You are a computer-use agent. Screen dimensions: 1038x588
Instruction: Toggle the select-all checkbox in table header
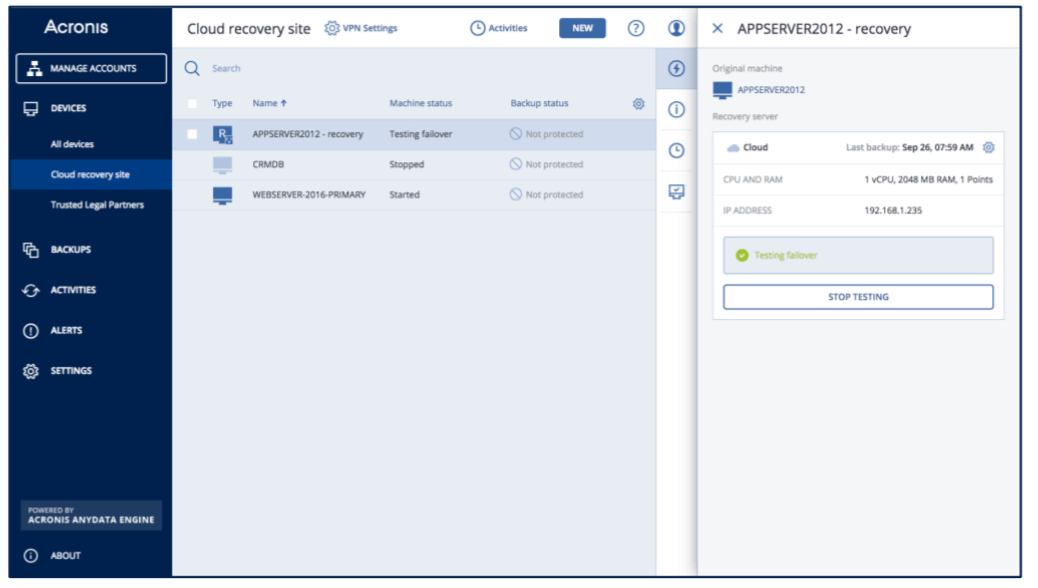coord(192,103)
